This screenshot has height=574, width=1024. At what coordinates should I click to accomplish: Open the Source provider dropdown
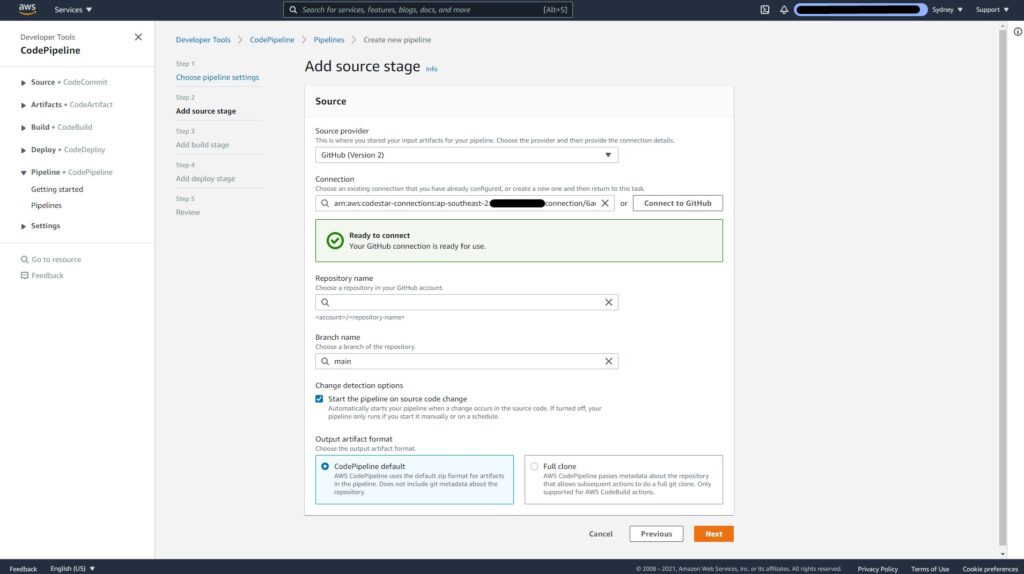coord(466,155)
